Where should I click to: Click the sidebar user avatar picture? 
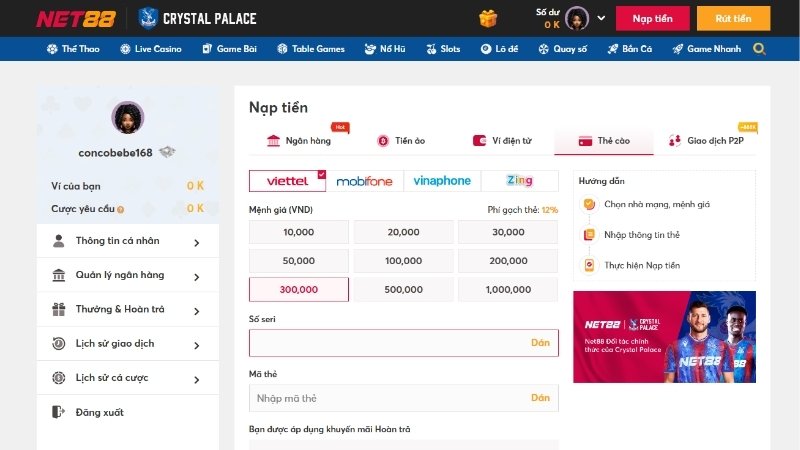[128, 117]
